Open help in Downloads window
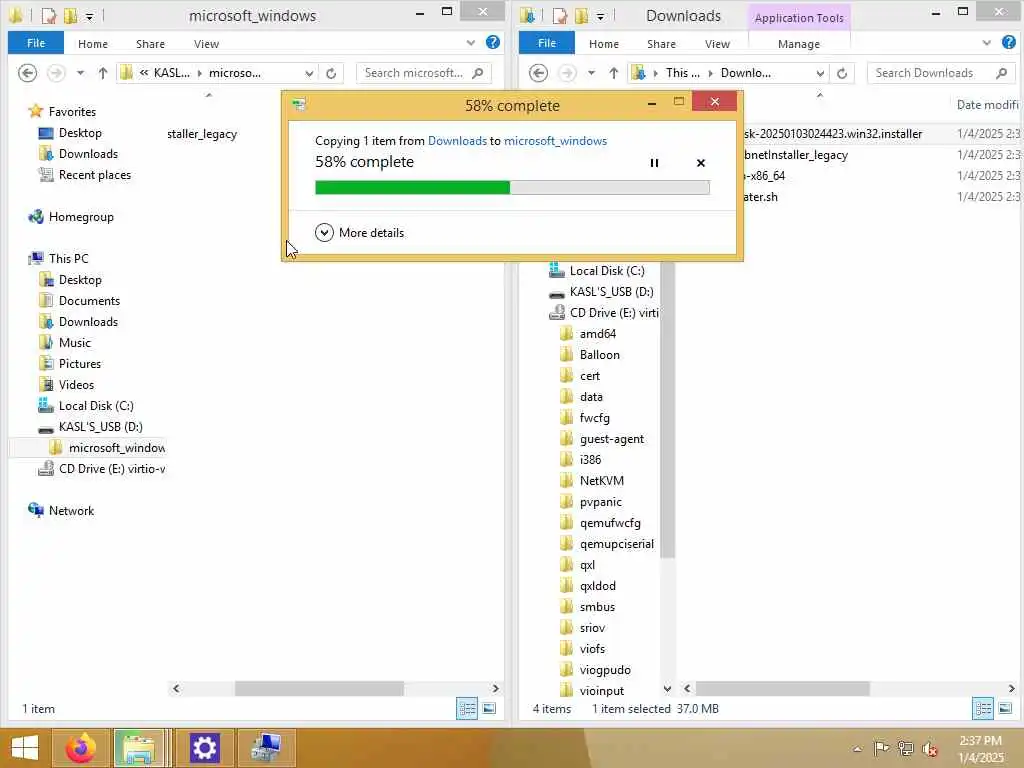 [1008, 42]
